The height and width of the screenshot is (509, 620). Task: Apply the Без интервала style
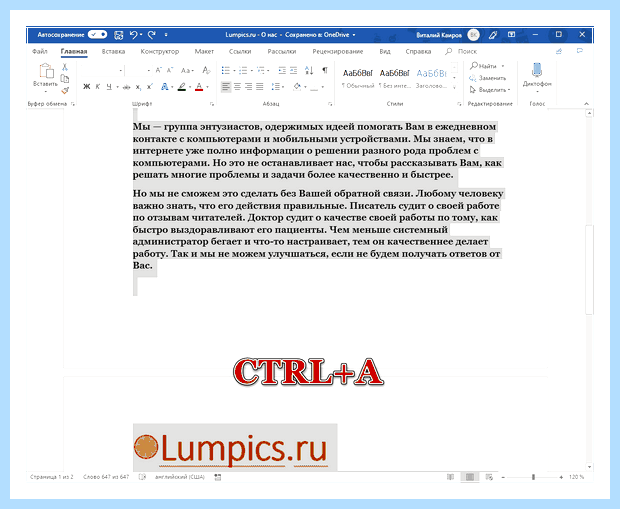click(395, 78)
